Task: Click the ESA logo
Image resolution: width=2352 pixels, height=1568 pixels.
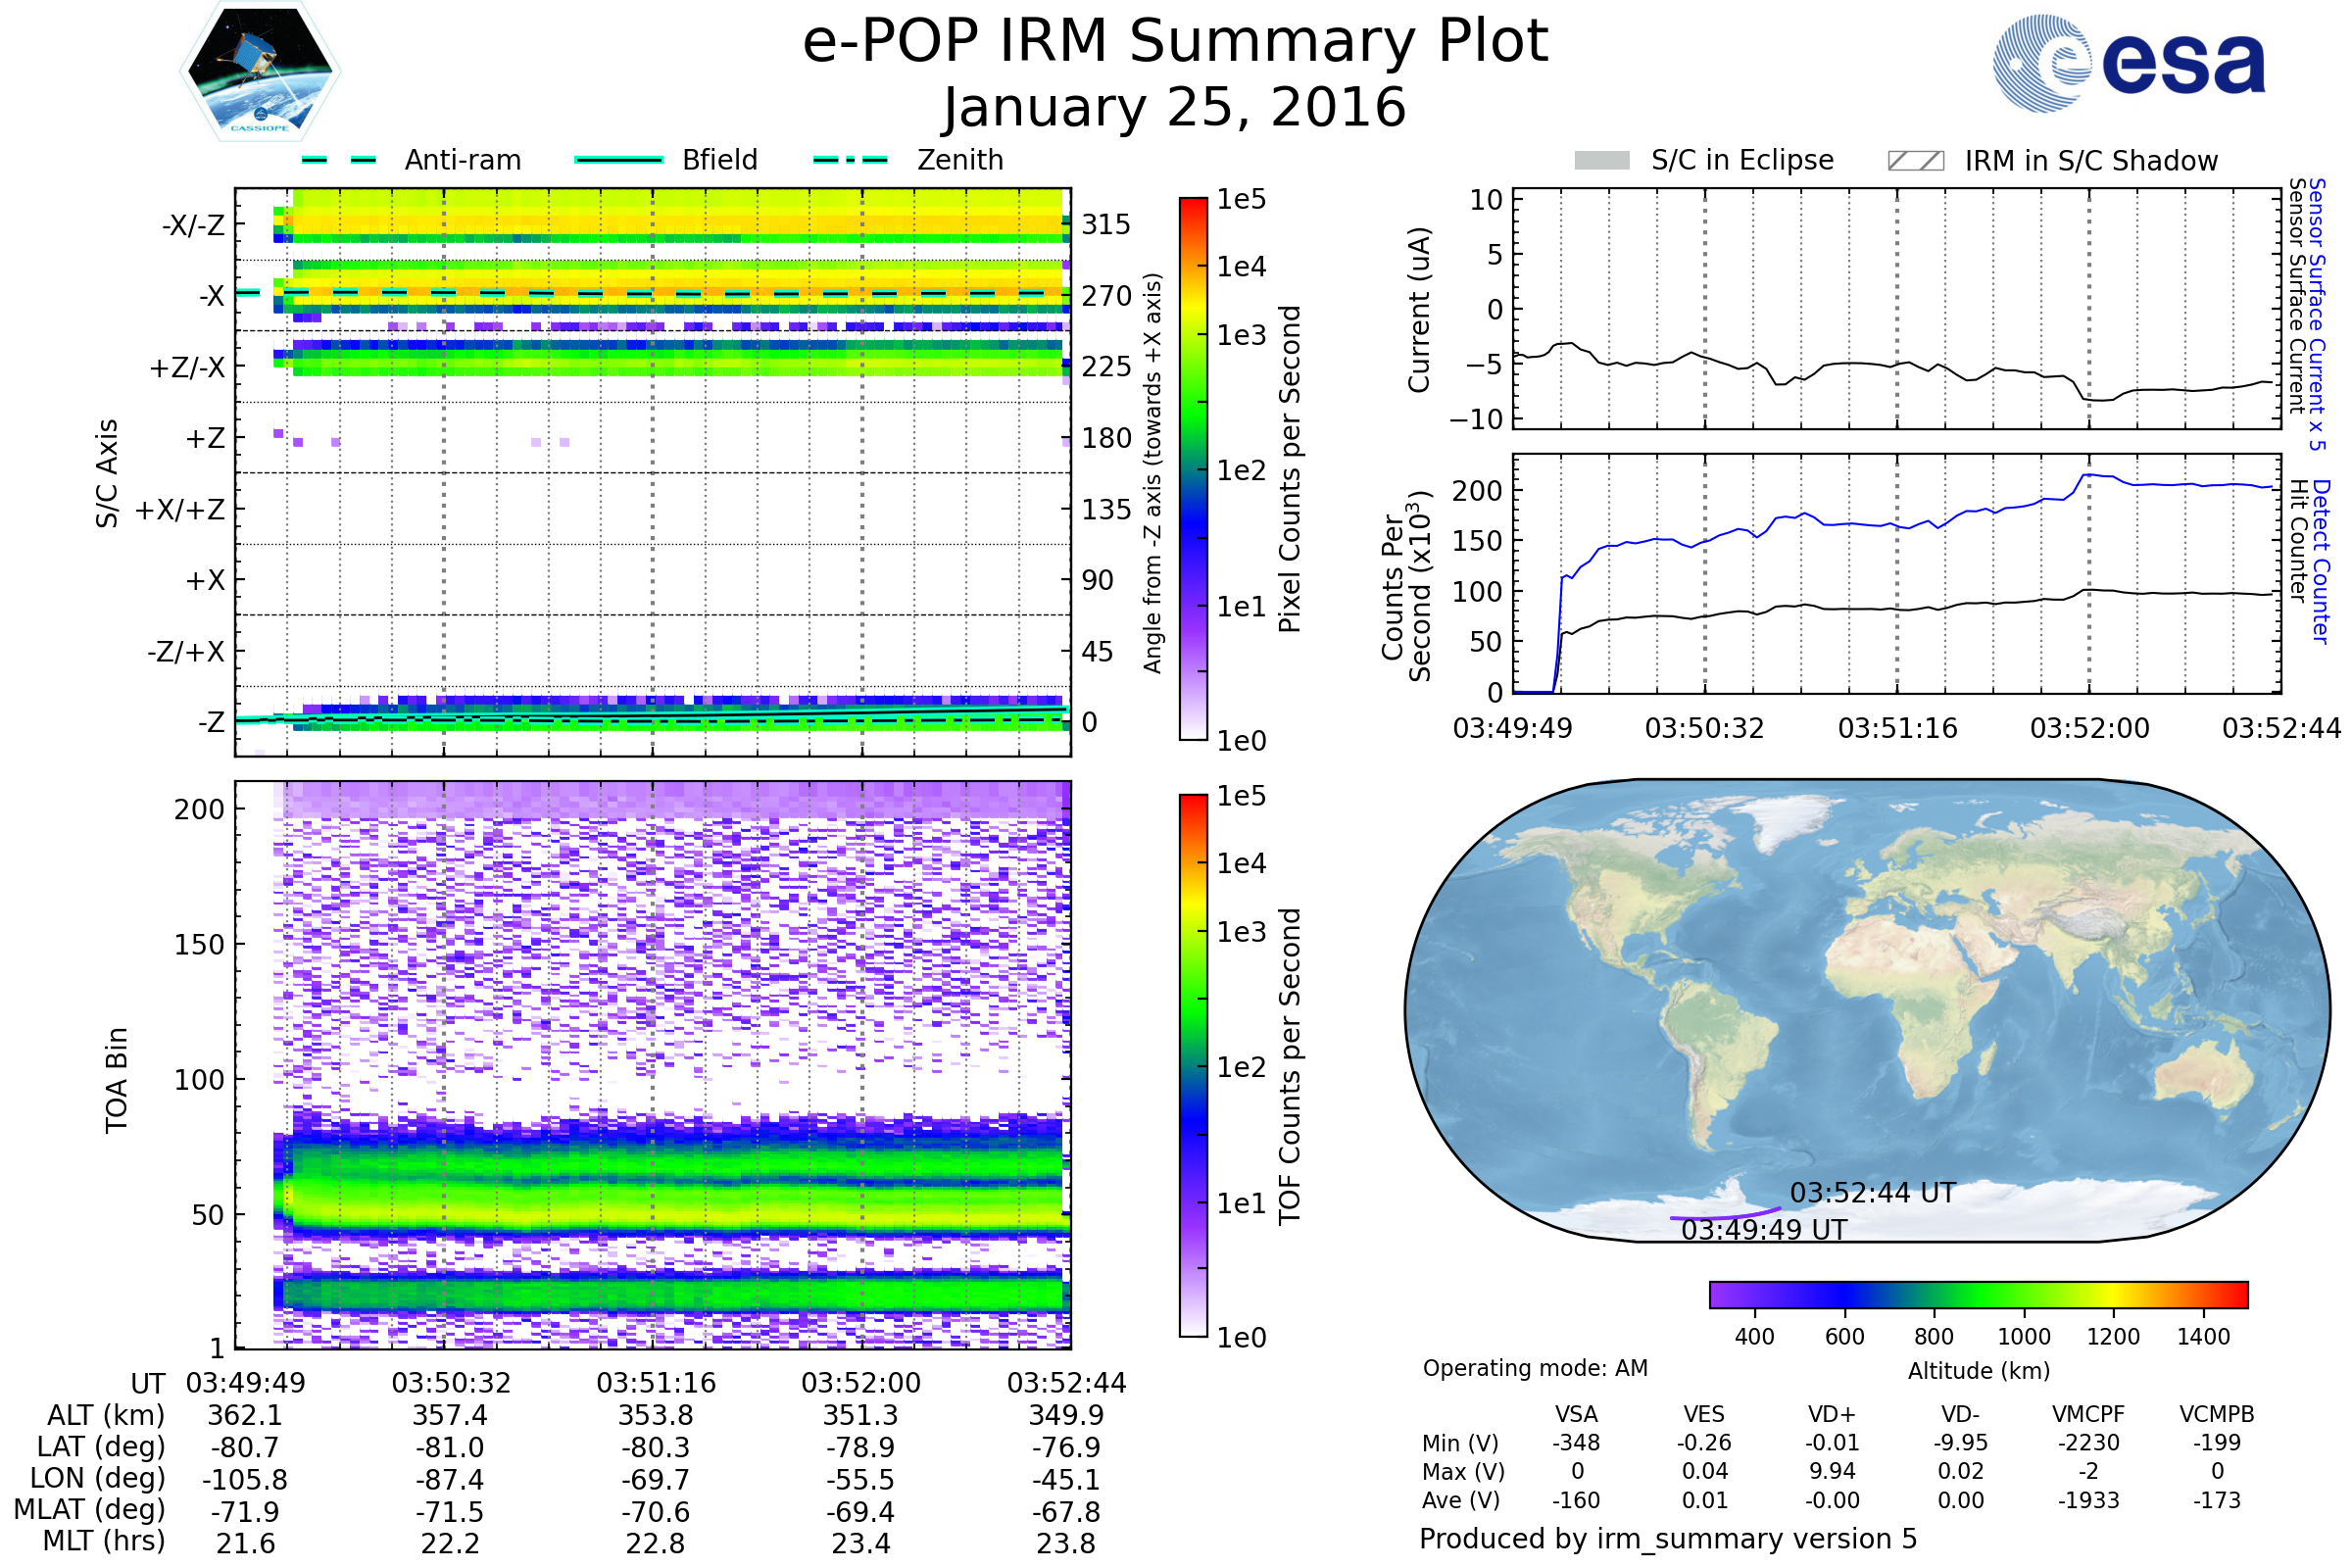Action: [2130, 62]
